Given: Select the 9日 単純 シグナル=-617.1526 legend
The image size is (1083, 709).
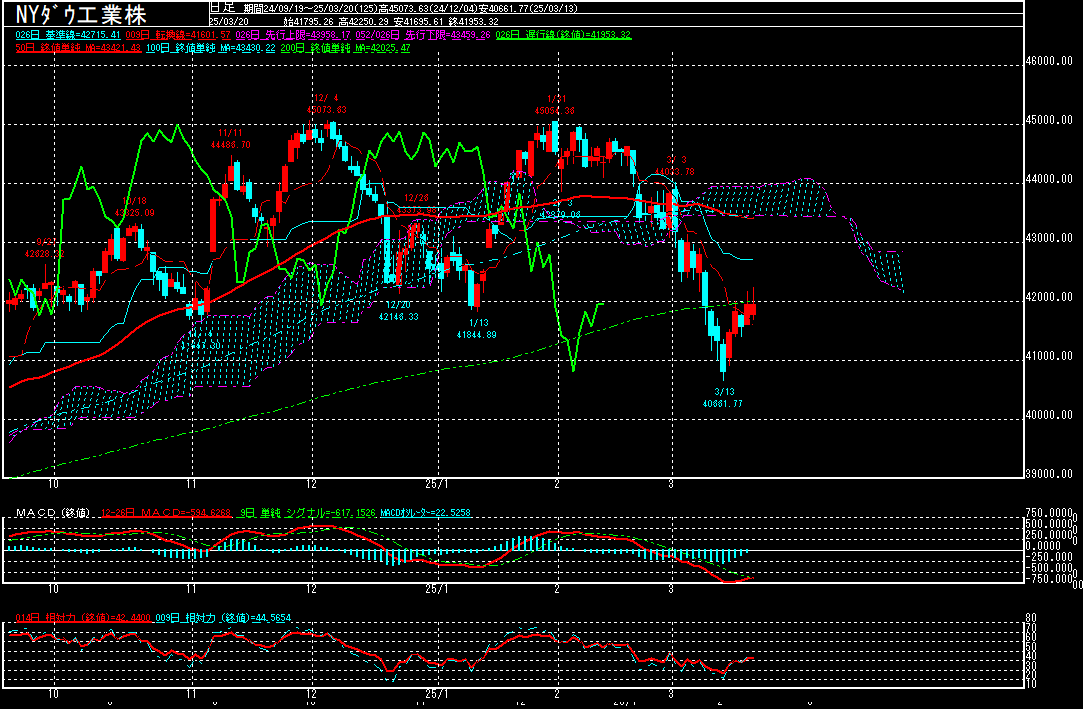Looking at the screenshot, I should point(308,513).
